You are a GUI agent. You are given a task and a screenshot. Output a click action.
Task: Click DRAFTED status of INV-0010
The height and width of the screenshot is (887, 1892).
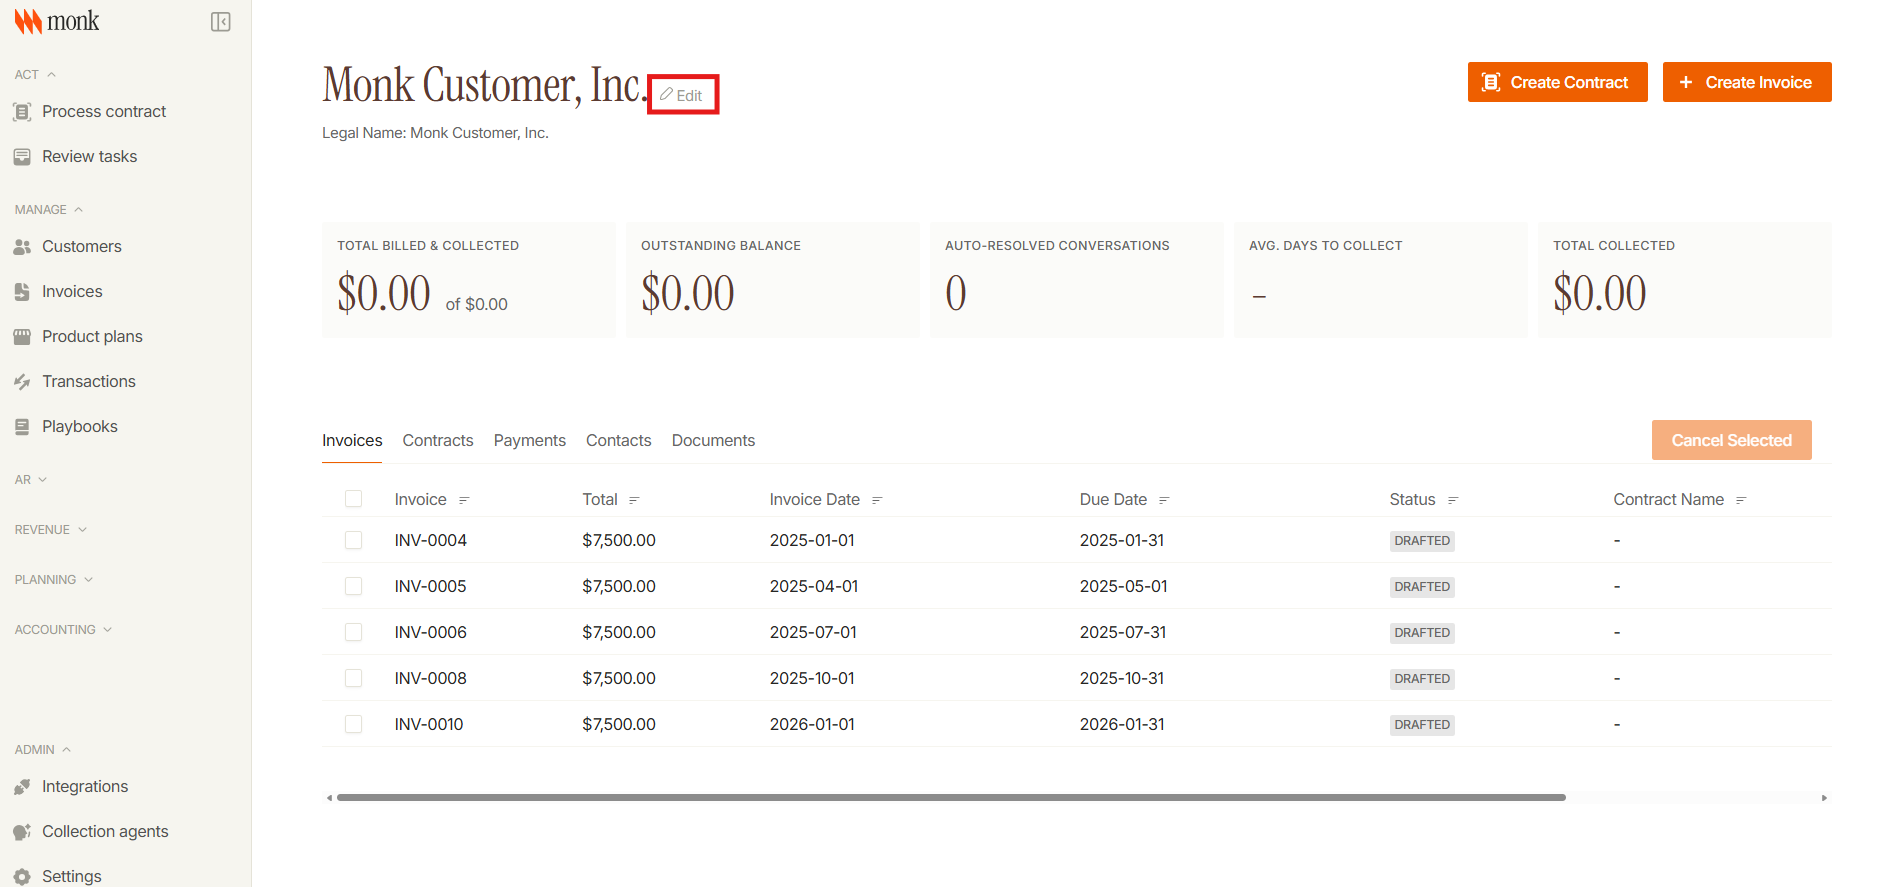click(x=1422, y=725)
